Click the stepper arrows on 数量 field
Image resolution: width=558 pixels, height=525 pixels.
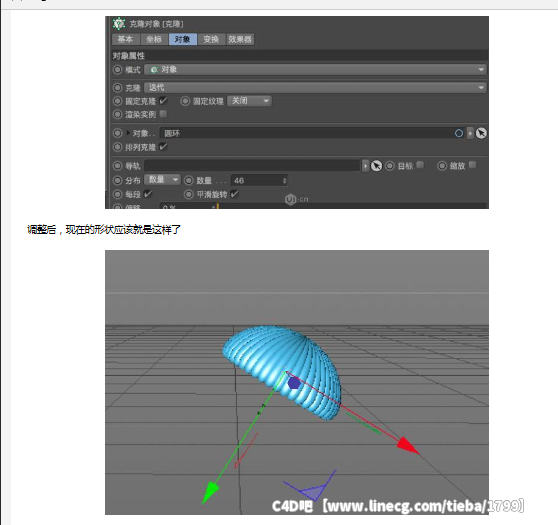285,180
